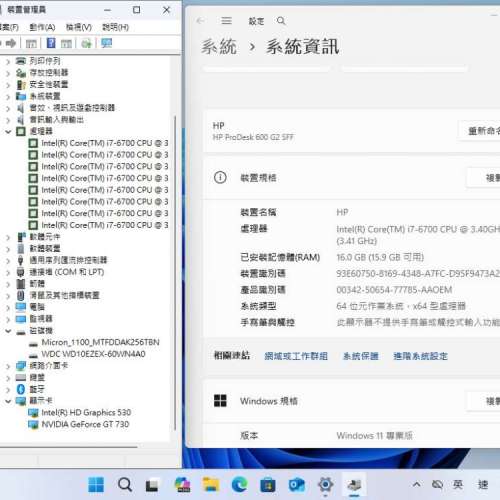Viewport: 500px width, 500px height.
Task: Select Intel(R) HD Graphics 530
Action: tap(86, 413)
